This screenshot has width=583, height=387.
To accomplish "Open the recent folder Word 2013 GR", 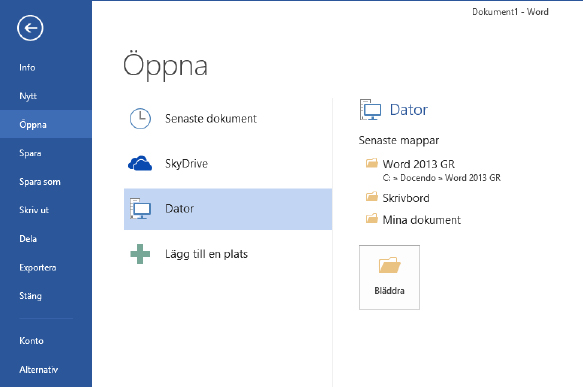I will click(419, 164).
